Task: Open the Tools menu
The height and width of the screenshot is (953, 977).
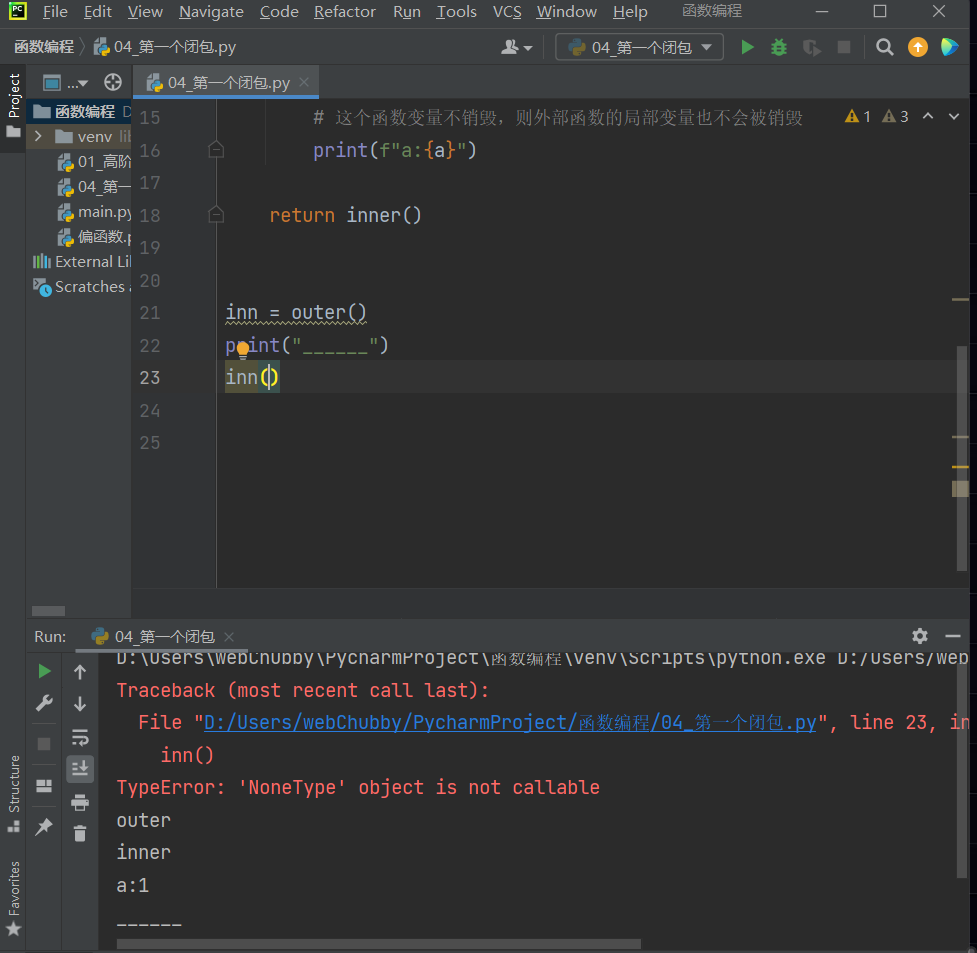Action: pos(456,12)
